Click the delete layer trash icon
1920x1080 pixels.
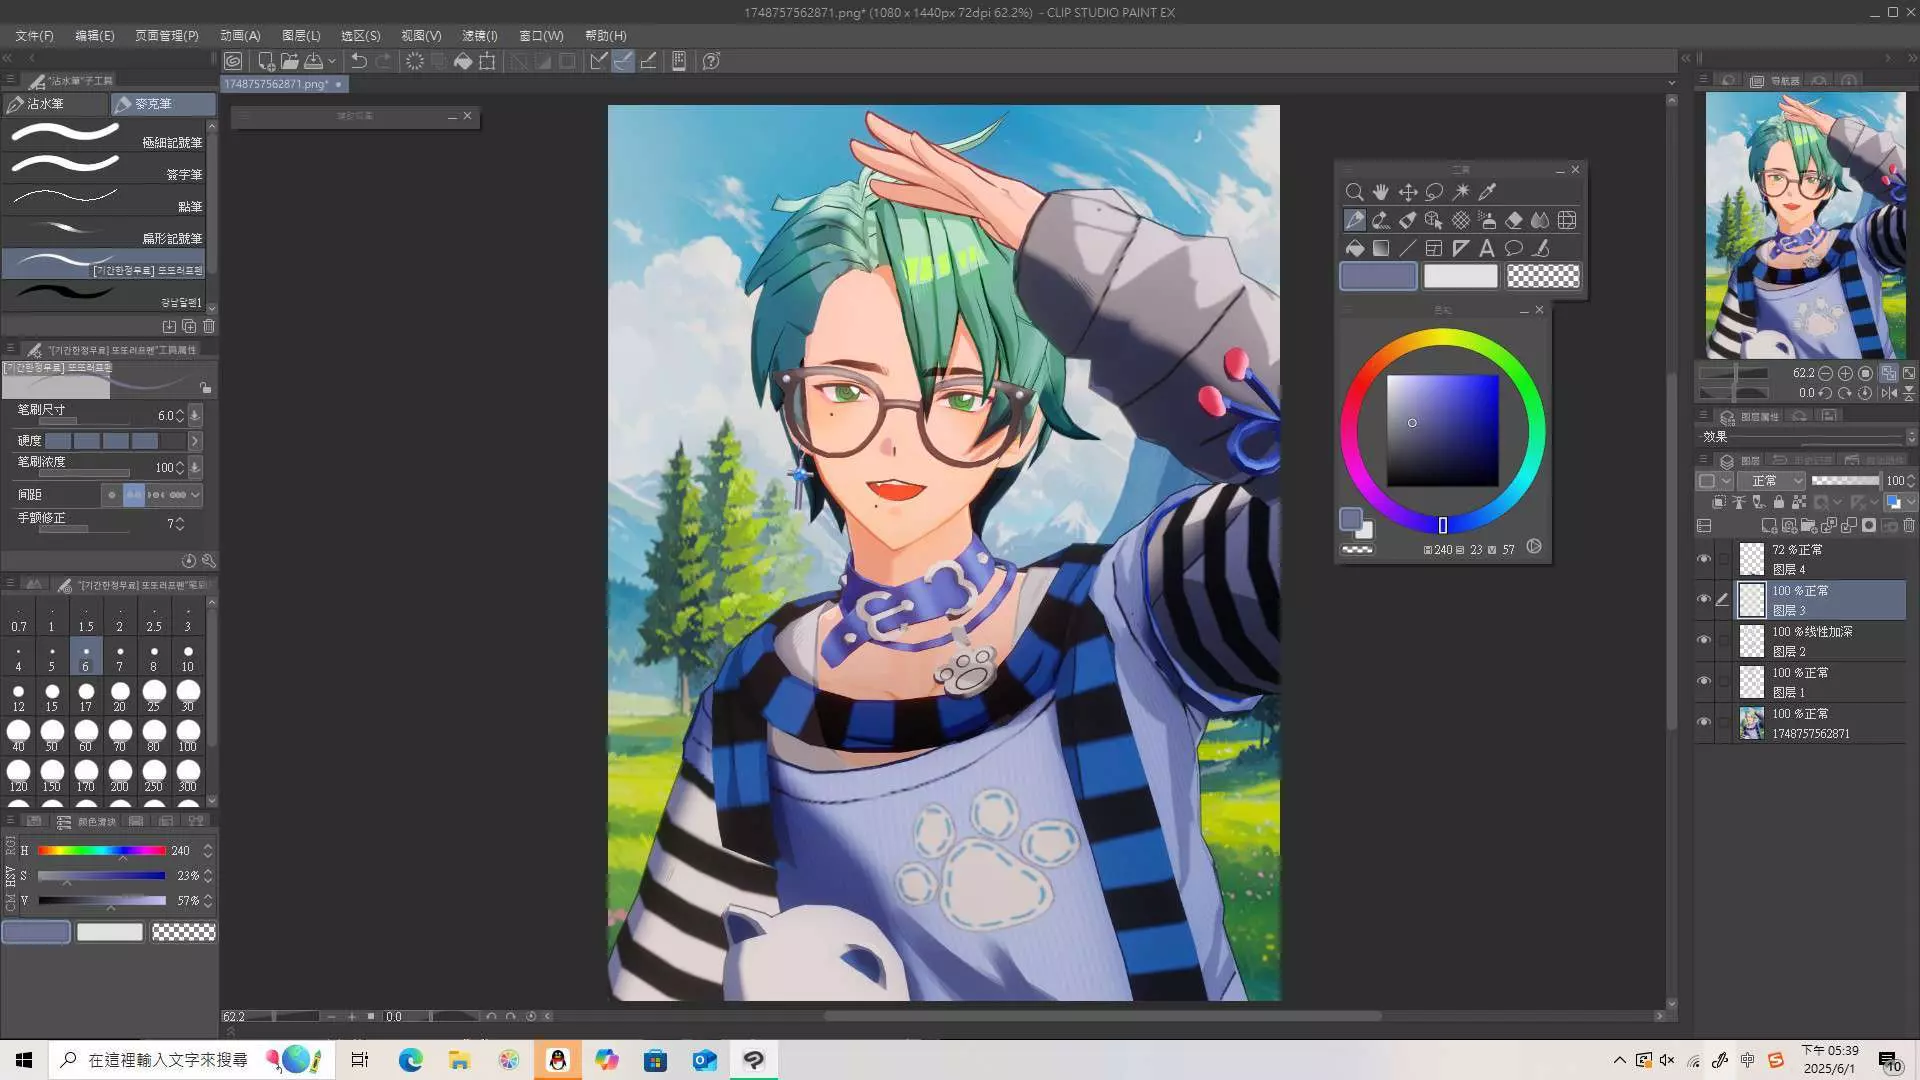coord(1909,526)
